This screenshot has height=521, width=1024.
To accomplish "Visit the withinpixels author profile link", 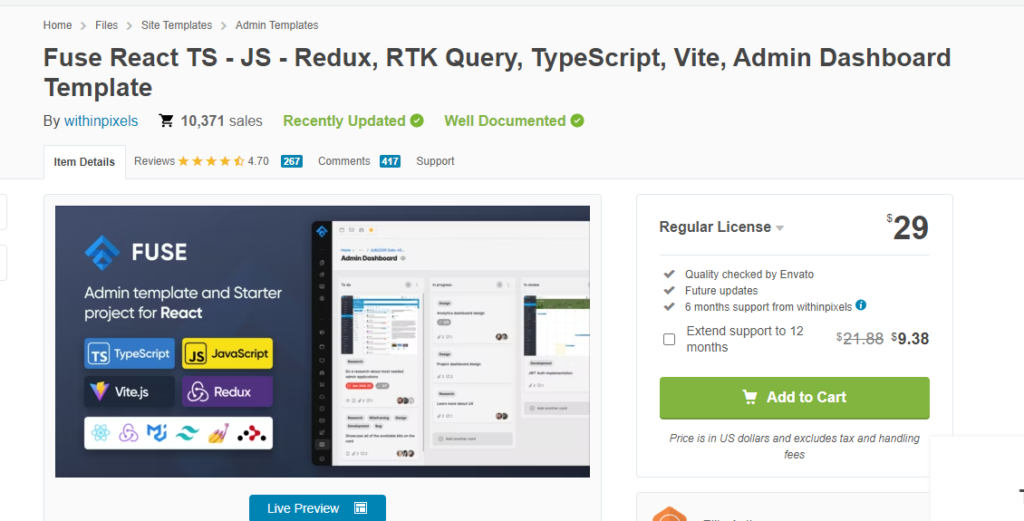I will 102,121.
